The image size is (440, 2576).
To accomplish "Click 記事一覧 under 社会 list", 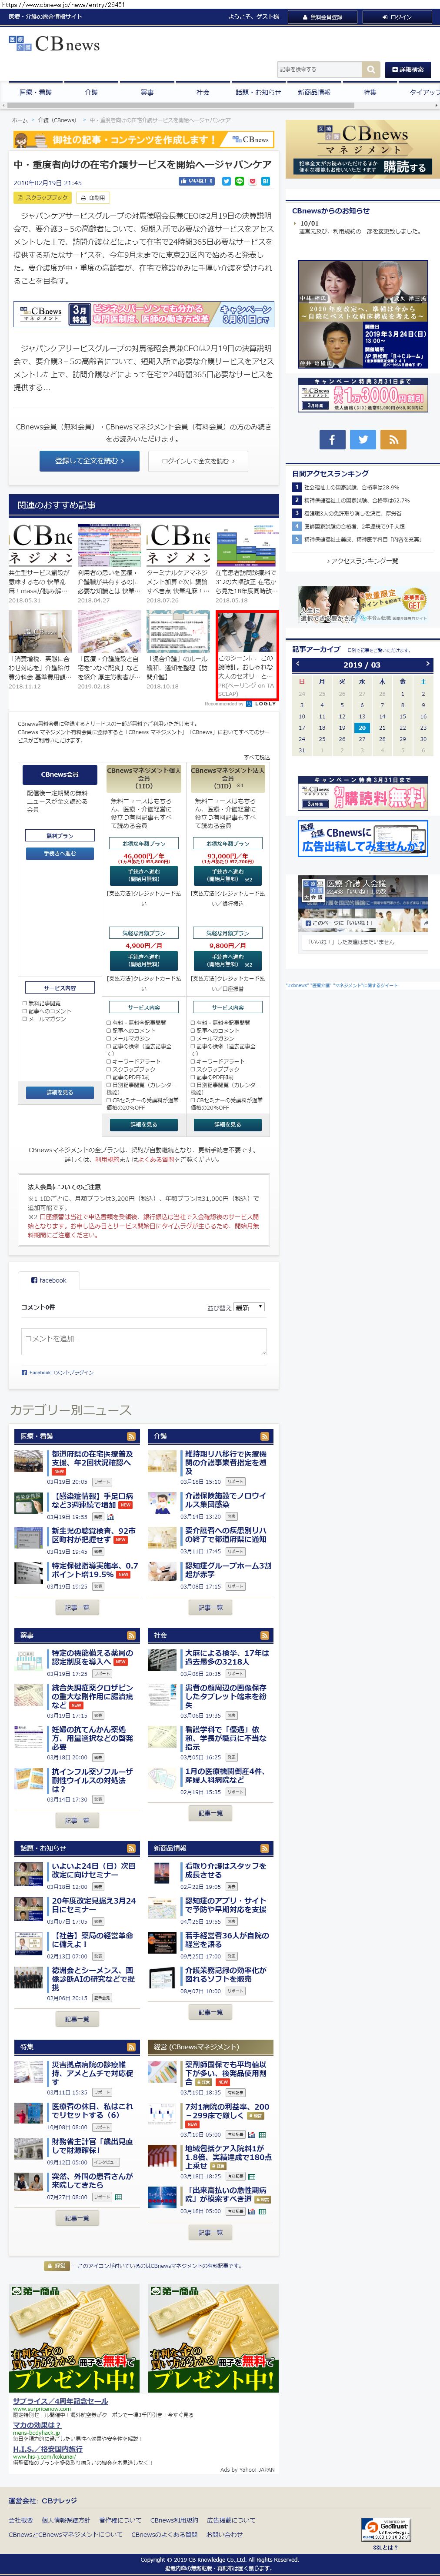I will (x=210, y=1813).
